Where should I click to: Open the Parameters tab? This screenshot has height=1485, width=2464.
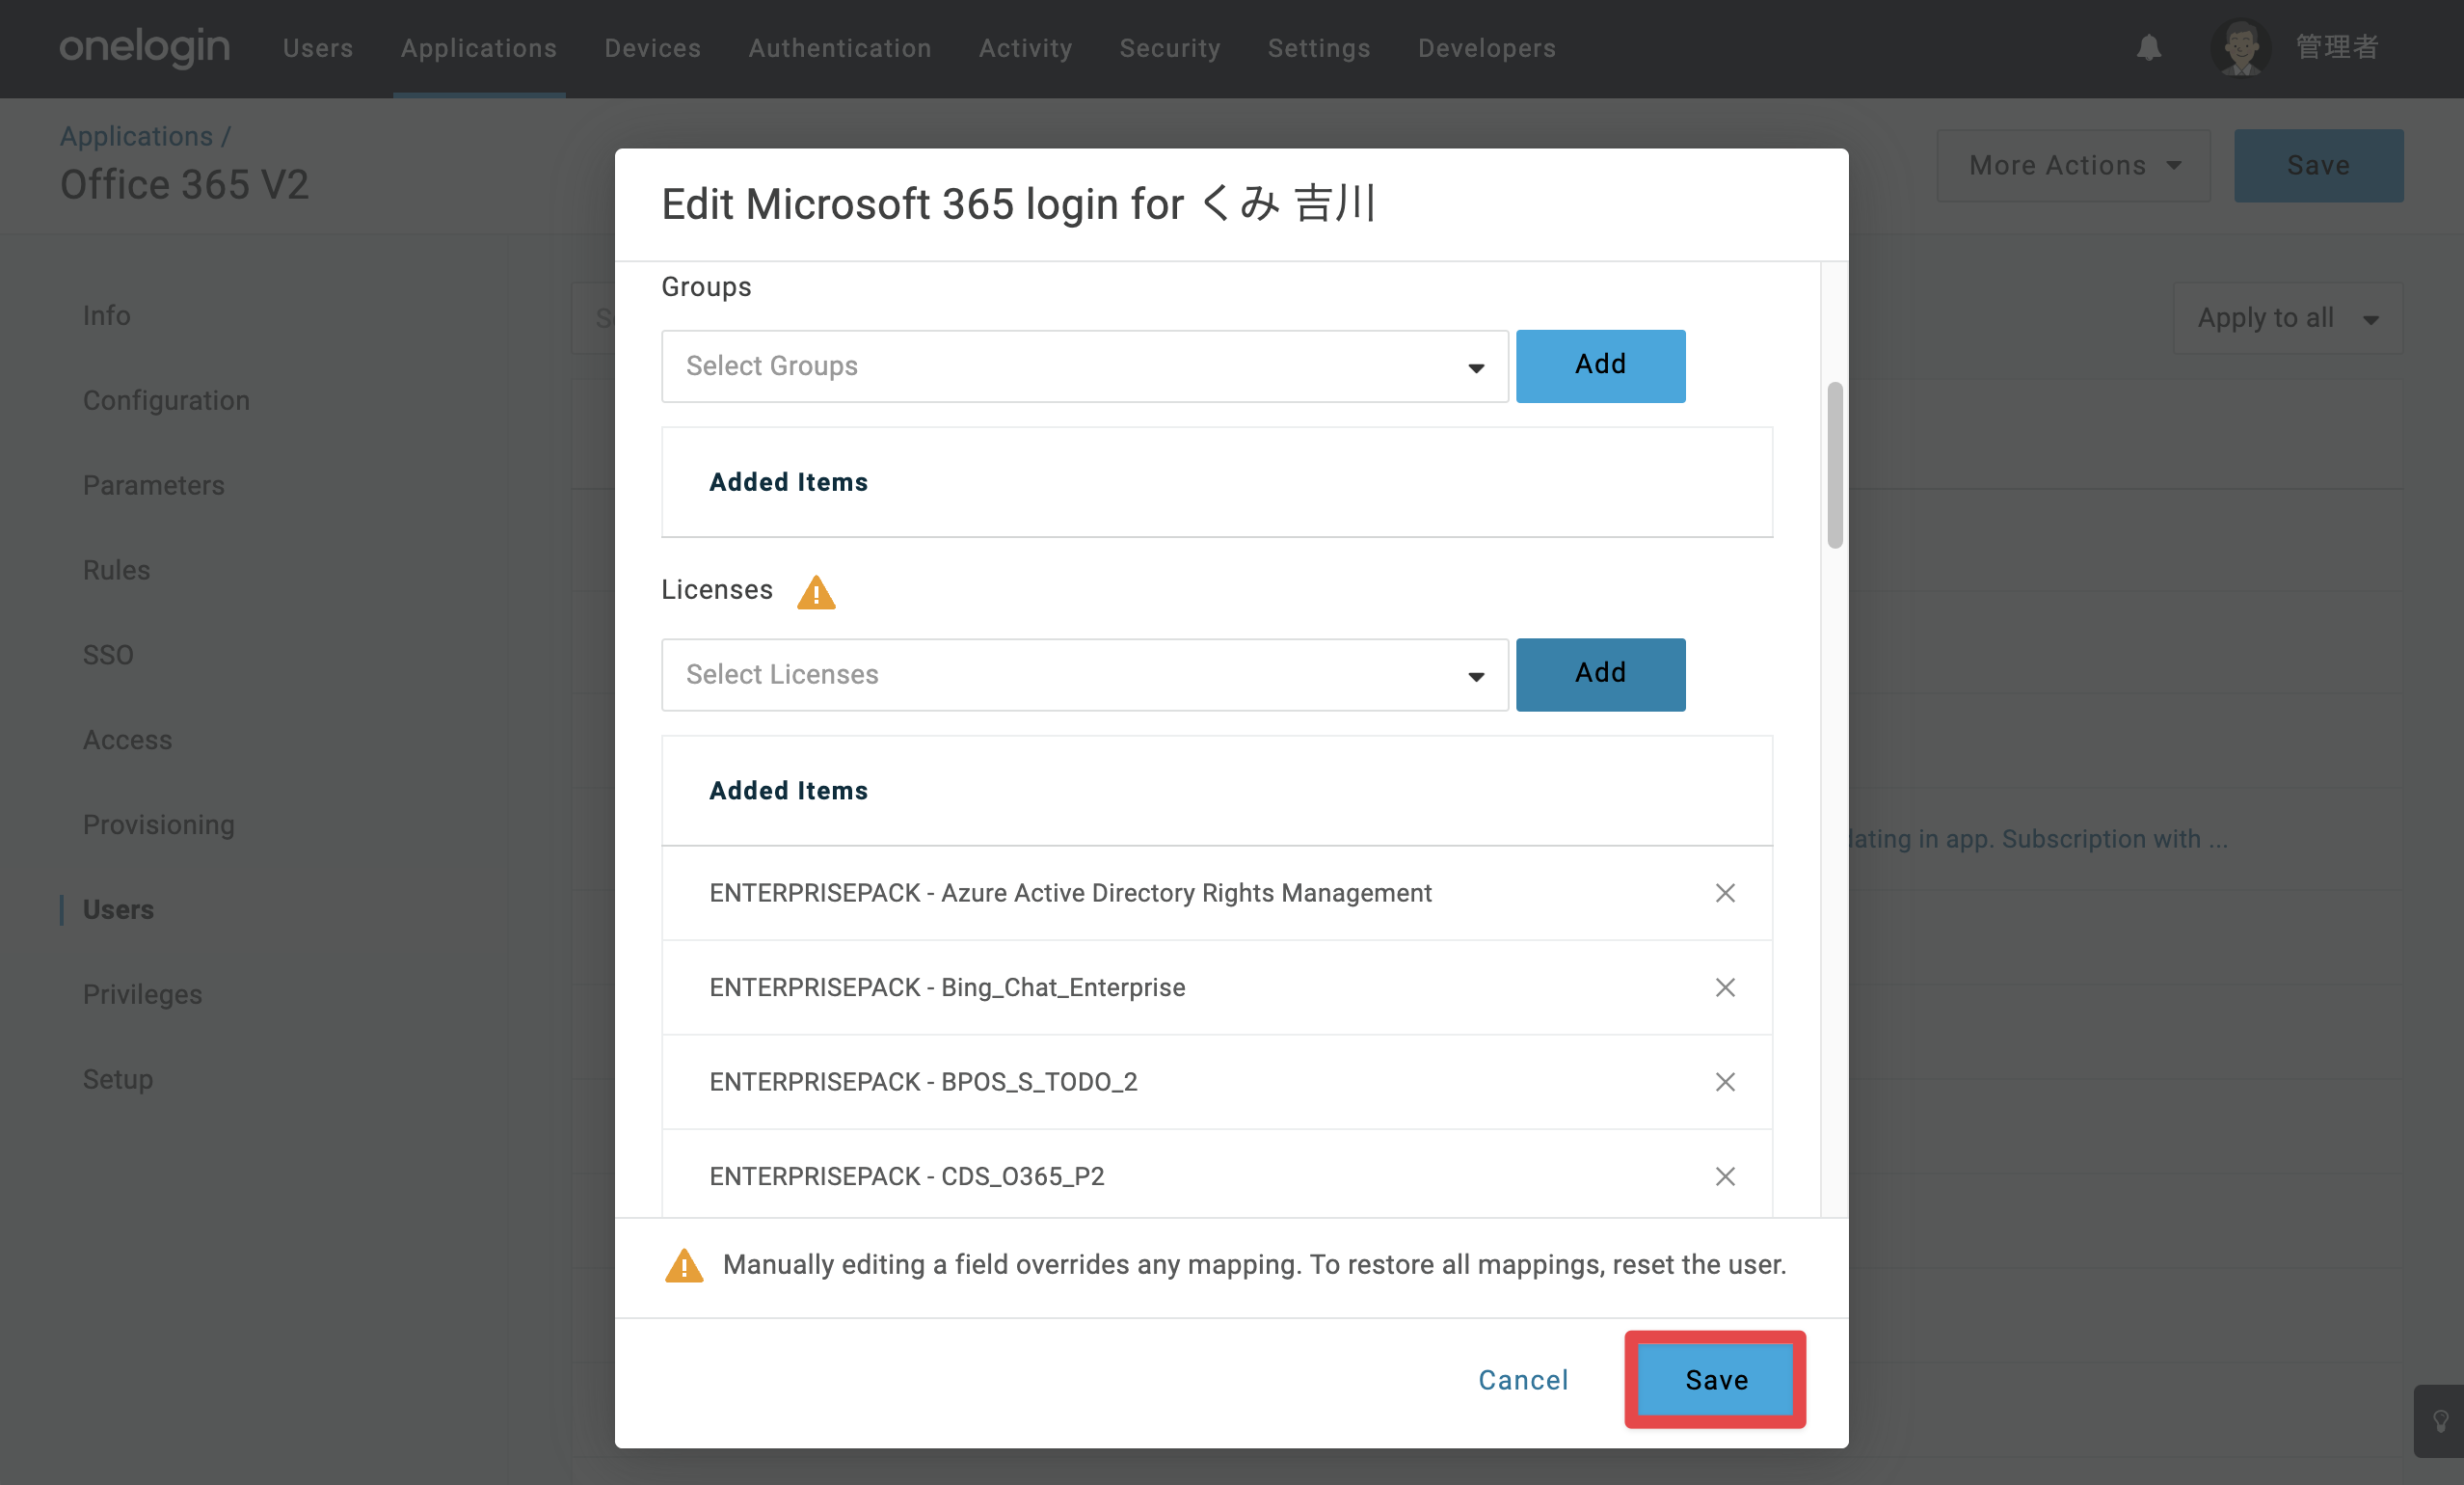(x=153, y=486)
